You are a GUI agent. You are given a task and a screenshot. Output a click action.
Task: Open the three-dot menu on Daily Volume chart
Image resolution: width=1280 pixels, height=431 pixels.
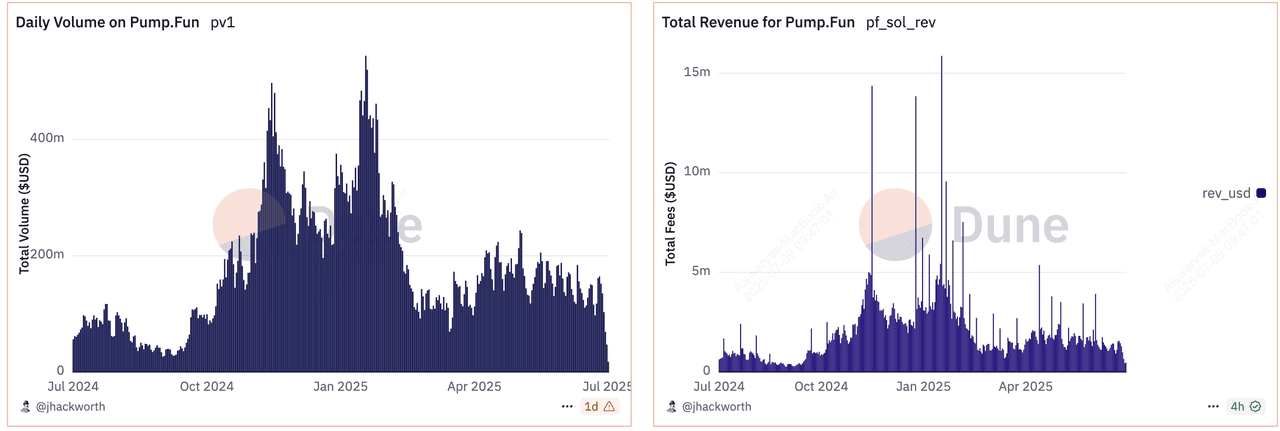tap(567, 407)
